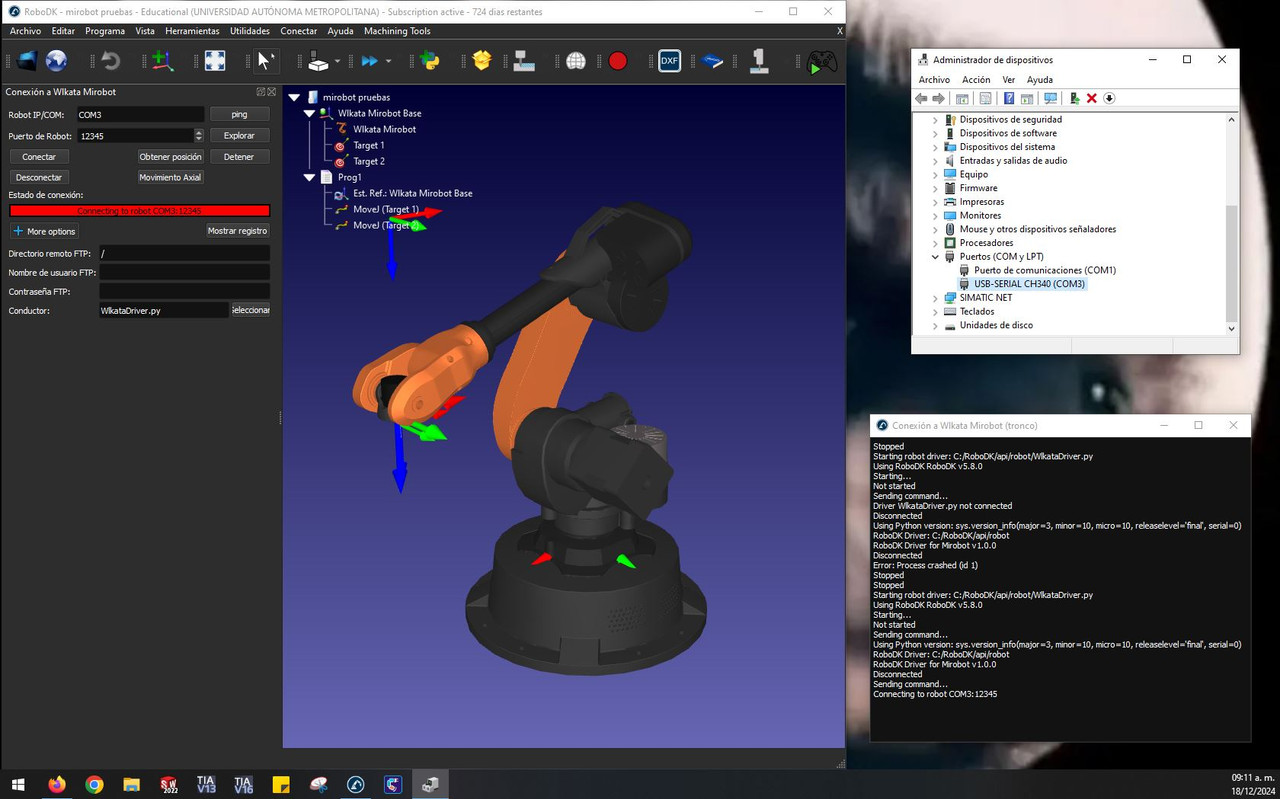Float the Conexión a Wlkata Mirobot panel
The width and height of the screenshot is (1280, 799).
tap(261, 92)
